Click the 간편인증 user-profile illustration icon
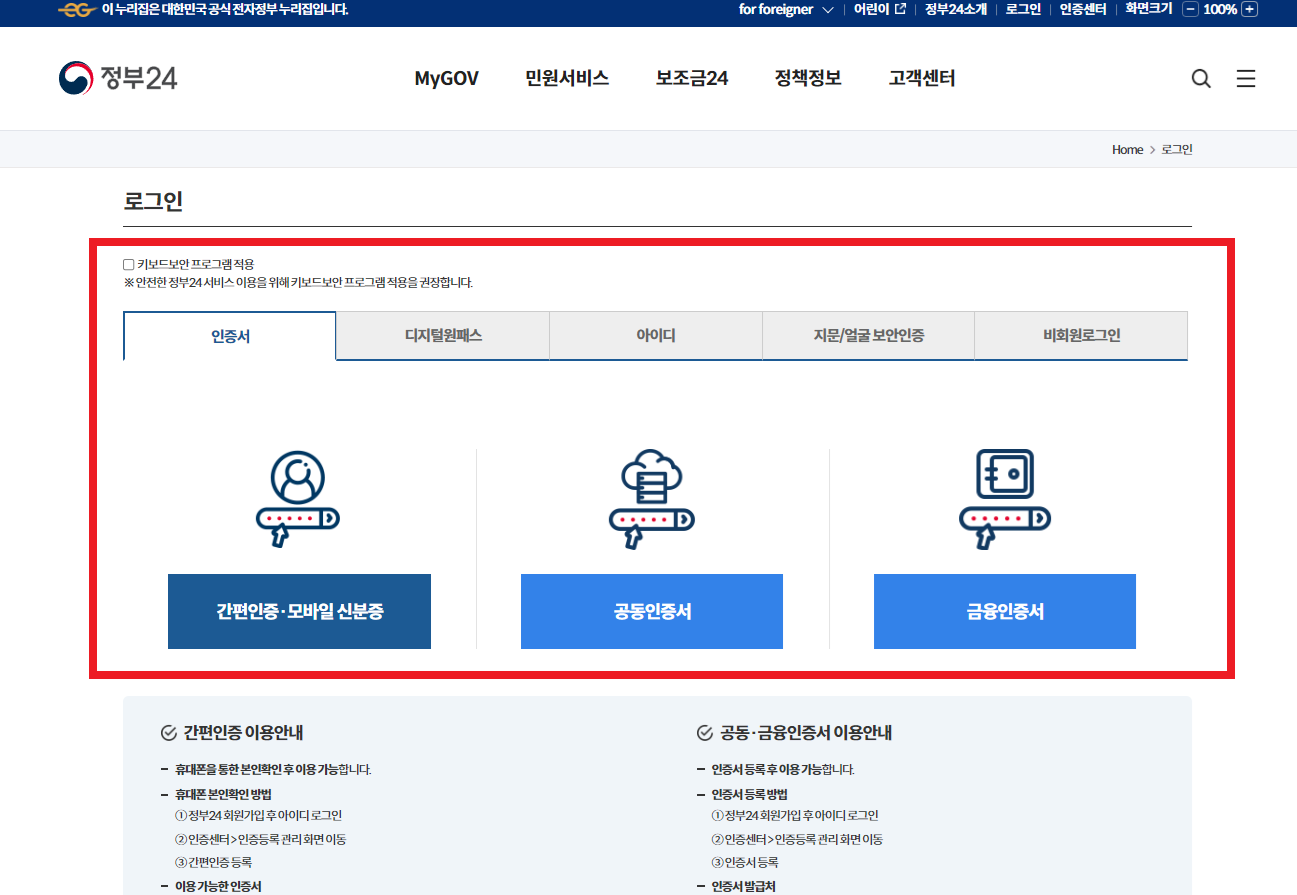 click(x=298, y=500)
